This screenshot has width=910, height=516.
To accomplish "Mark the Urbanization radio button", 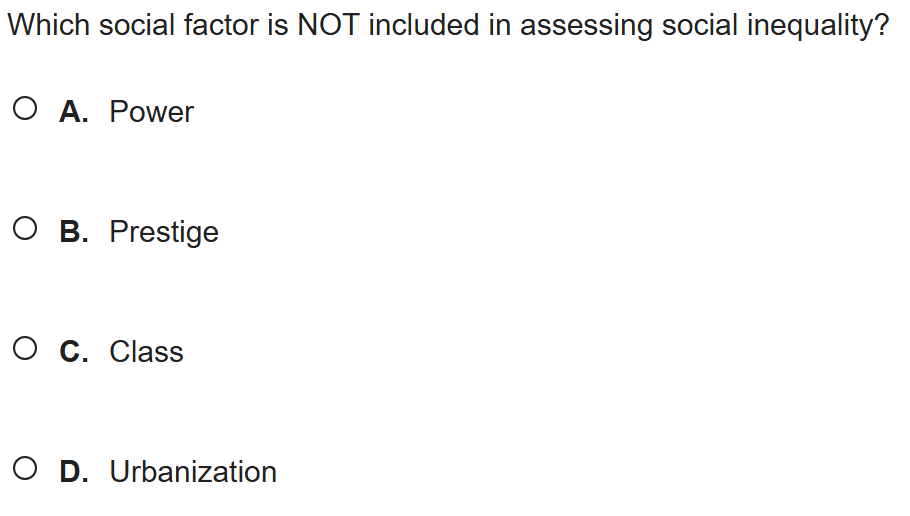I will click(x=27, y=470).
